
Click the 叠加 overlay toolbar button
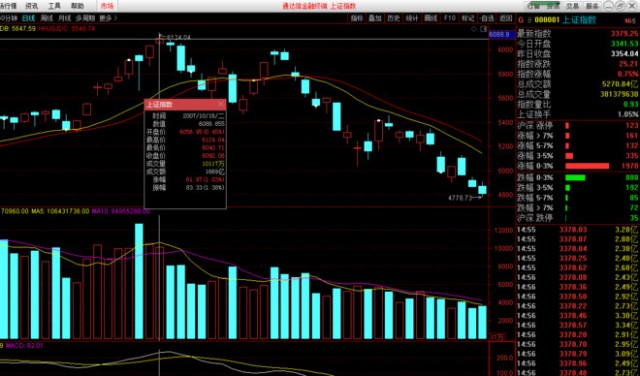point(375,18)
